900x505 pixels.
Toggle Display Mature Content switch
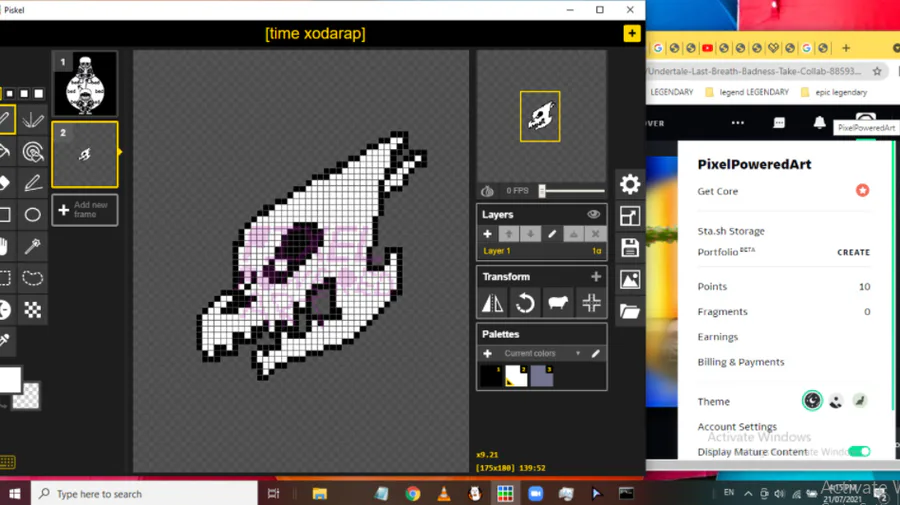coord(859,452)
